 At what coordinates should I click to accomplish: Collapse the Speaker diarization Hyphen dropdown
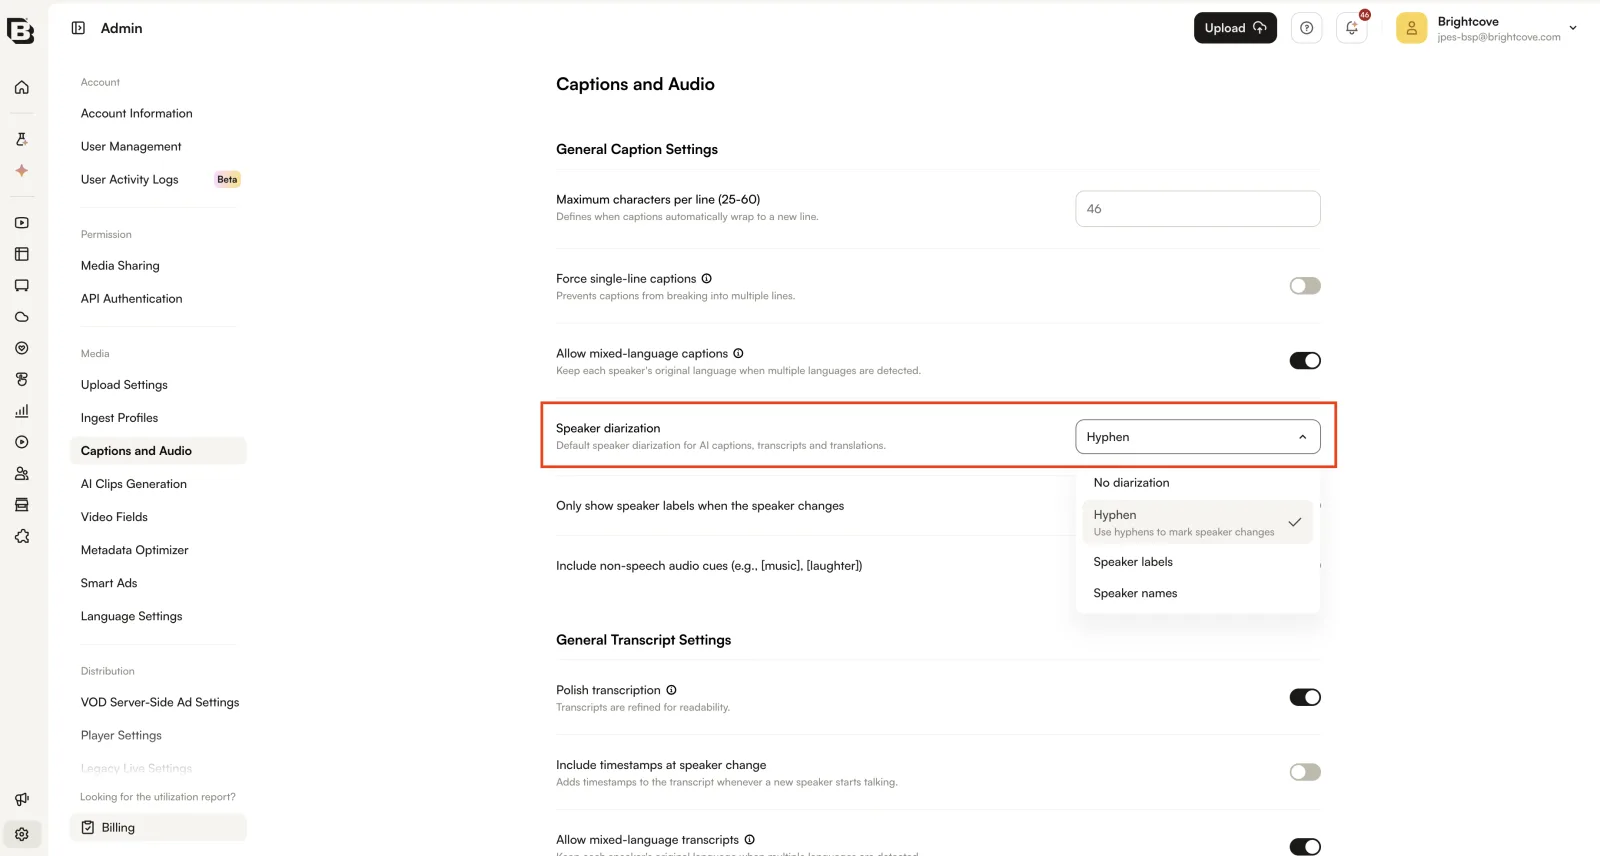point(1198,437)
